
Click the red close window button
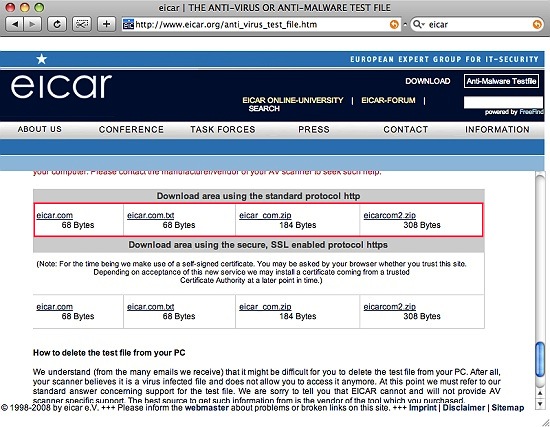(x=10, y=7)
